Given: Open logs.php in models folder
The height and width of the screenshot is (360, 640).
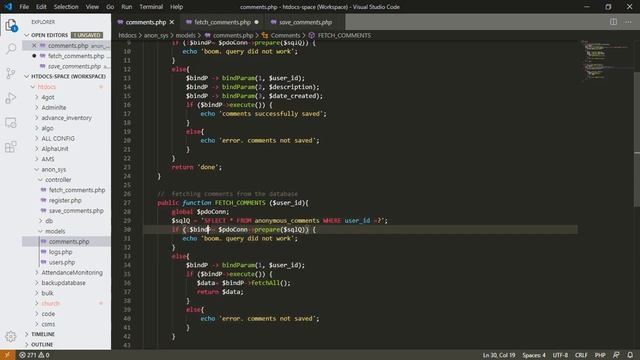Looking at the screenshot, I should (60, 252).
